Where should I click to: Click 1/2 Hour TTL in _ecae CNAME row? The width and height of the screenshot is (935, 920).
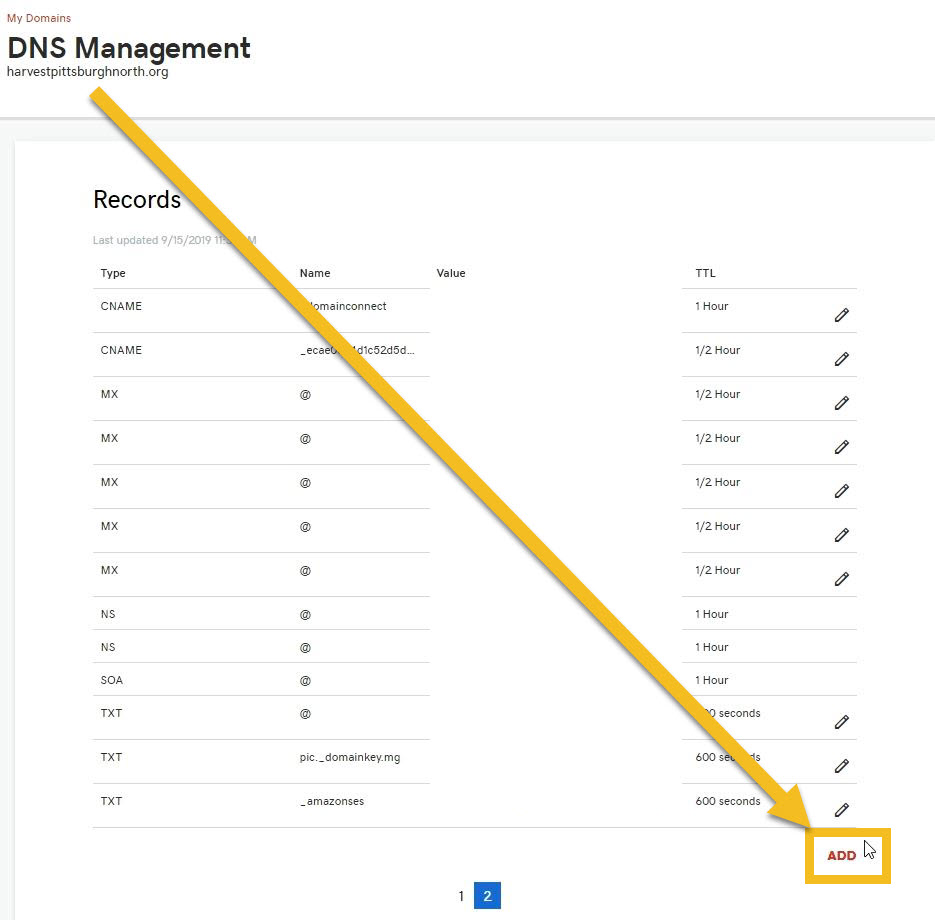tap(718, 350)
